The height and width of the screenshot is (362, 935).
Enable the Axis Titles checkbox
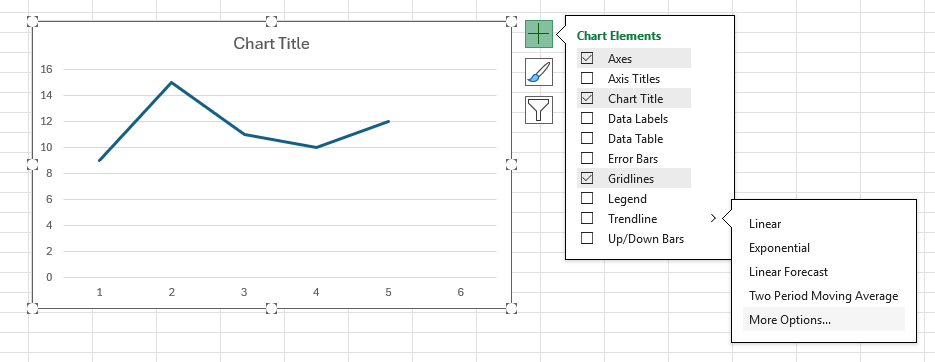coord(587,78)
